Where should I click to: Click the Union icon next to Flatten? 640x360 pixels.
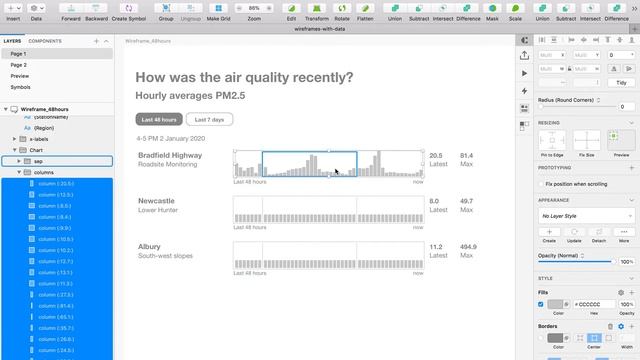pyautogui.click(x=395, y=8)
